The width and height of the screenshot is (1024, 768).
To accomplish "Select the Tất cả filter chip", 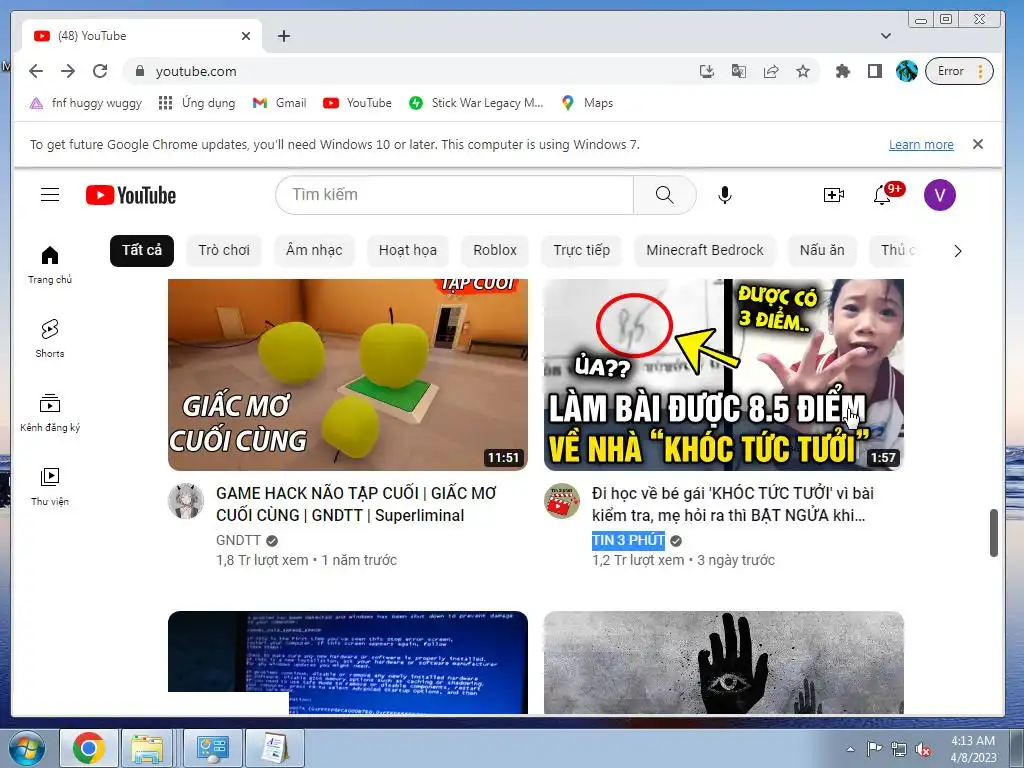I will [x=142, y=251].
